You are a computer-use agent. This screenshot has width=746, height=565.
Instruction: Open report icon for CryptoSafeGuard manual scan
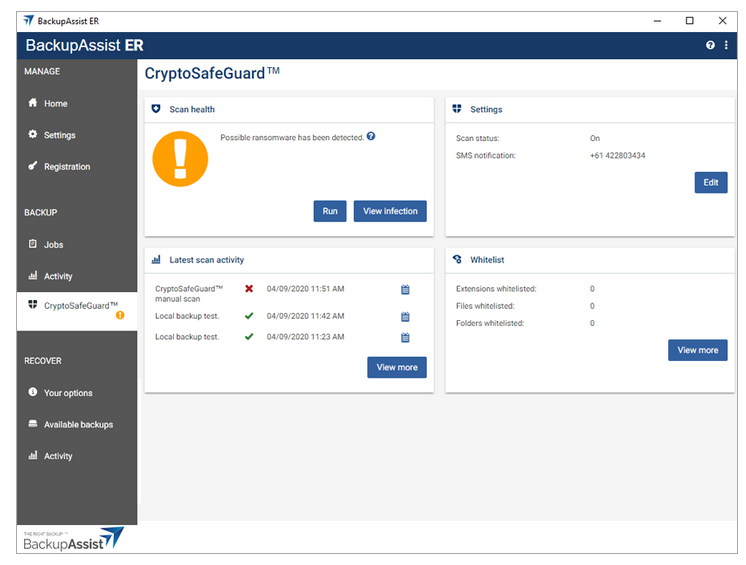[405, 290]
